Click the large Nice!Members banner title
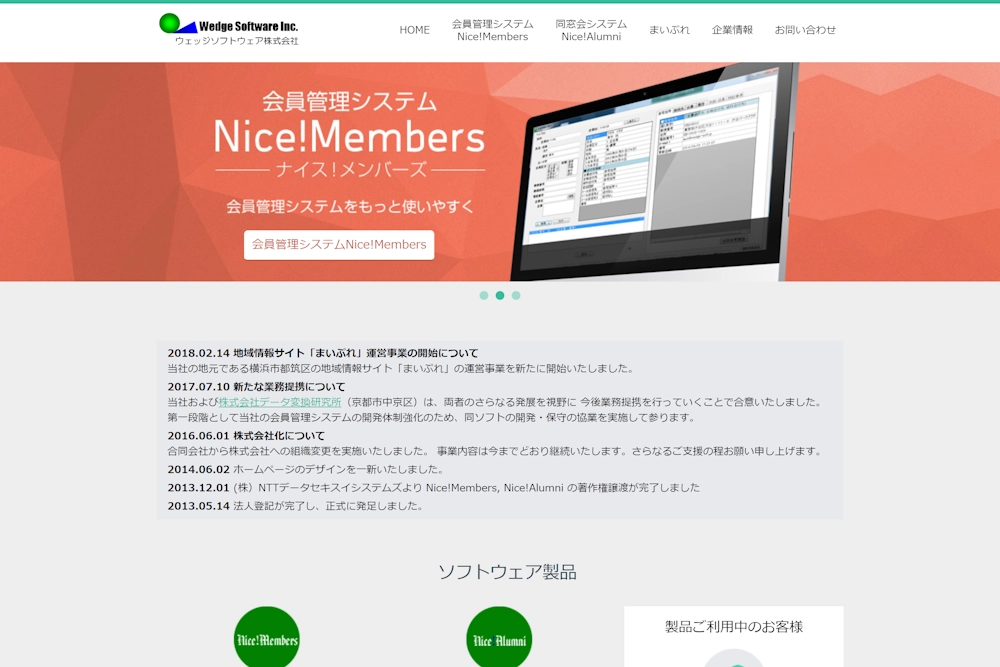This screenshot has height=667, width=1000. (350, 136)
